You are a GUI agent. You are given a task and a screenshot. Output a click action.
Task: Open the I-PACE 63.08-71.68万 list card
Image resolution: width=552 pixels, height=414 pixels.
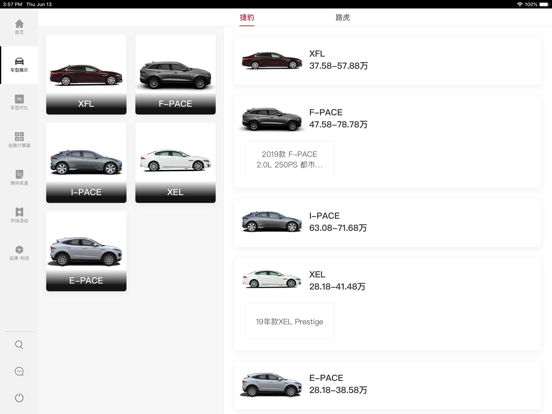[x=387, y=223]
